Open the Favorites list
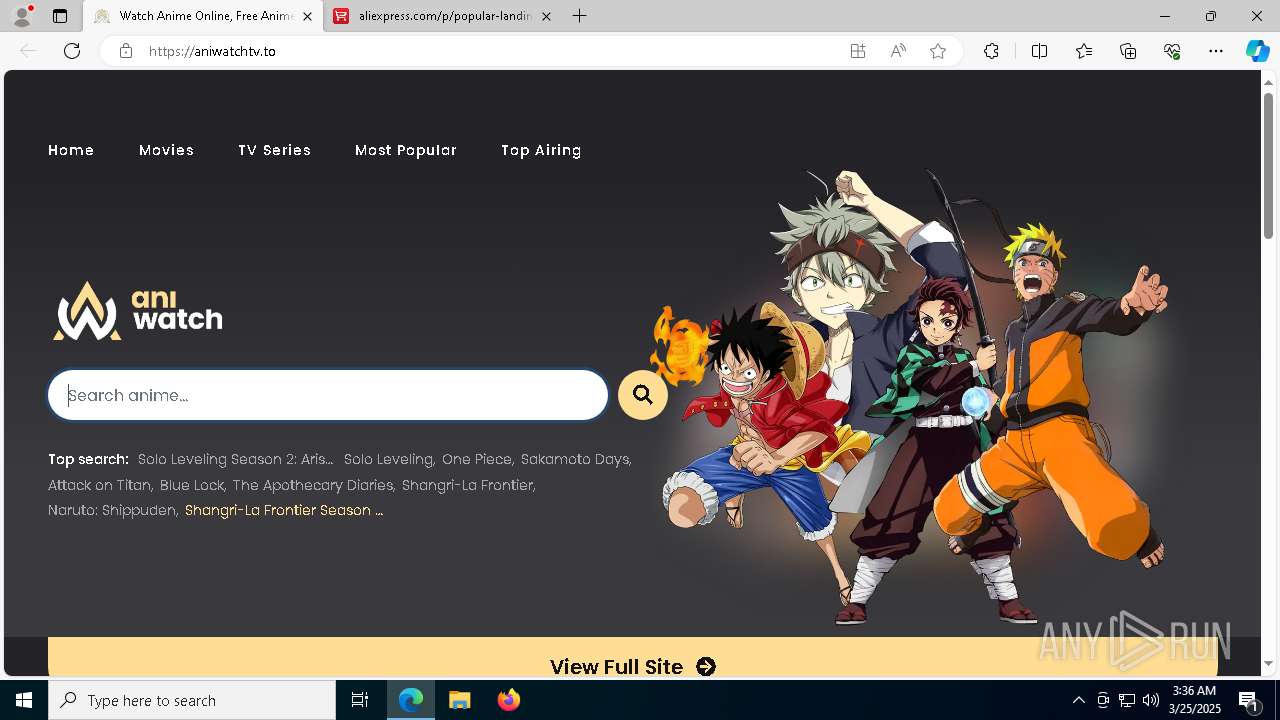The height and width of the screenshot is (720, 1280). pyautogui.click(x=1084, y=51)
